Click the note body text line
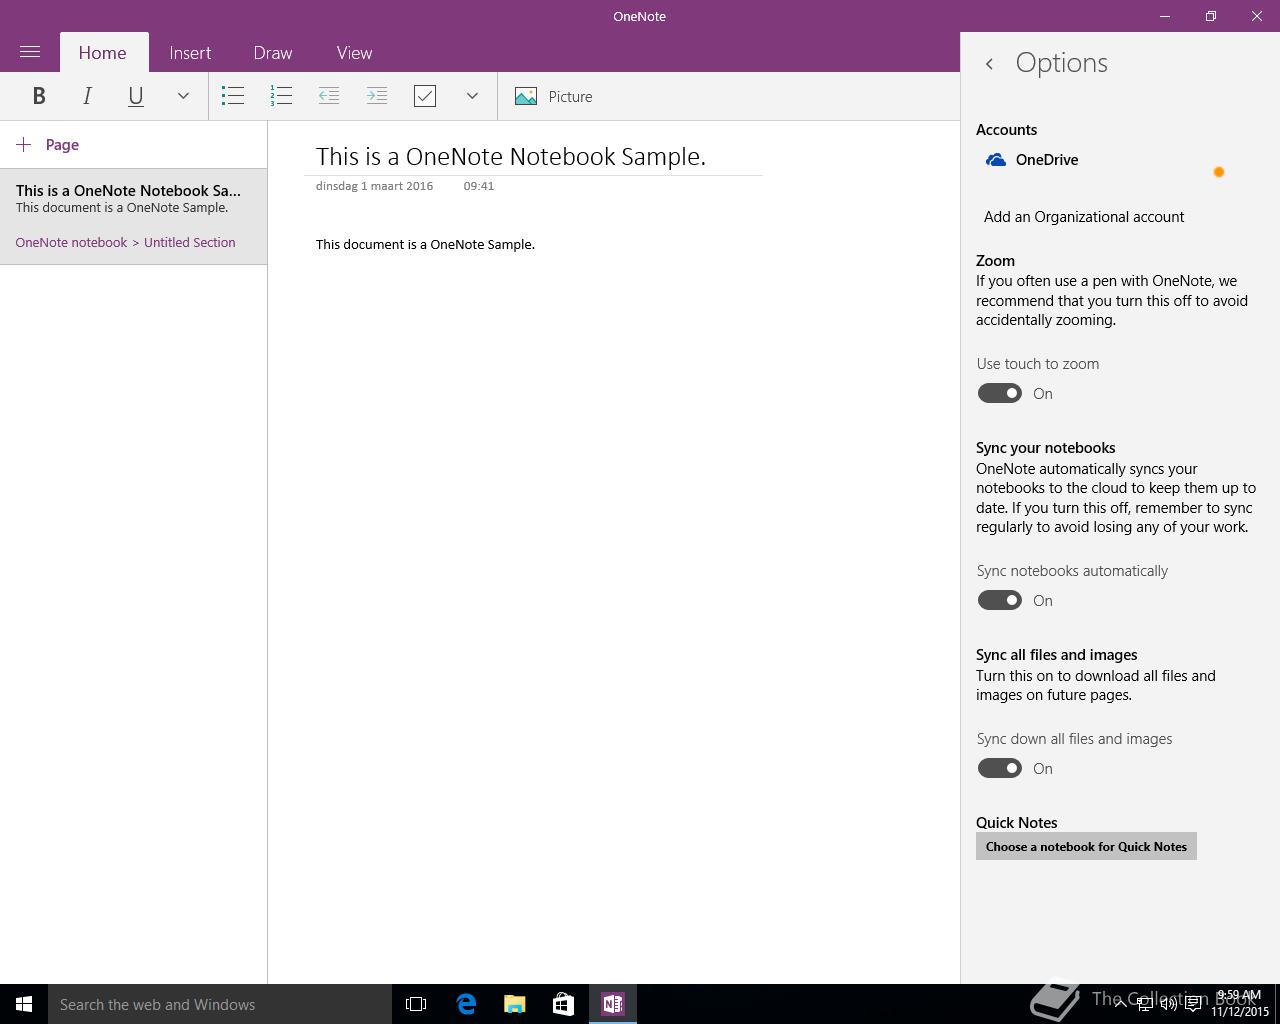 point(425,244)
